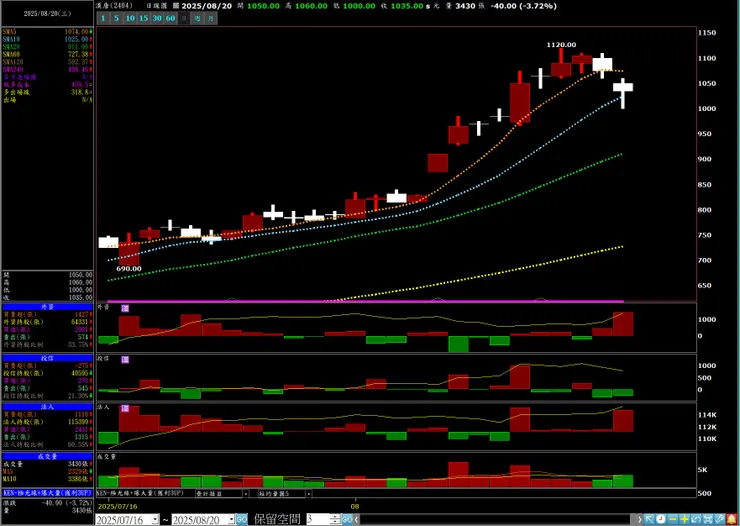The image size is (740, 526).
Task: Click the bell alert icon bottom right
Action: pos(732,519)
